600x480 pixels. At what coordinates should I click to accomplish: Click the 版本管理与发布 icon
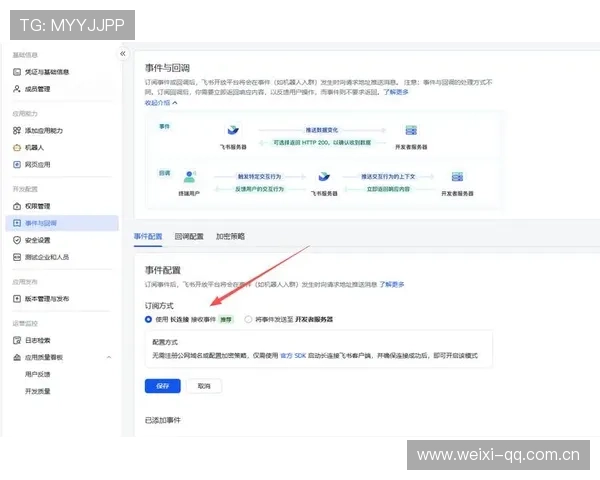click(17, 299)
